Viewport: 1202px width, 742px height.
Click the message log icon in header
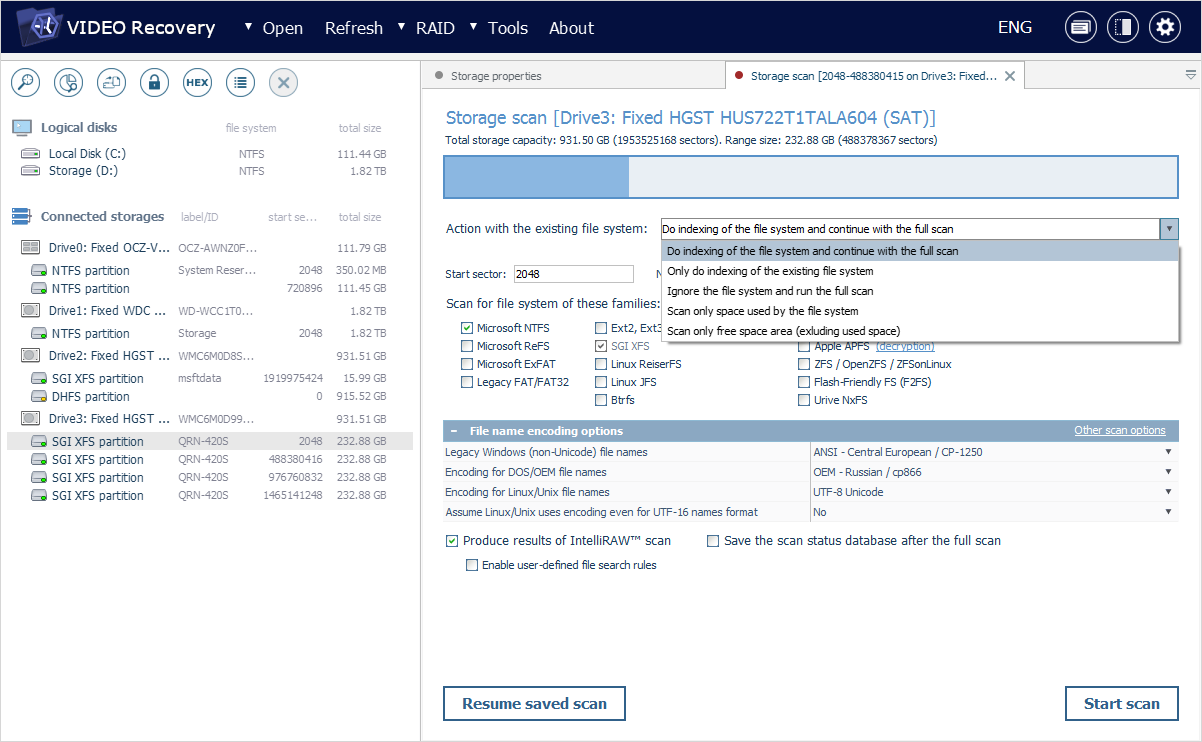click(1080, 28)
